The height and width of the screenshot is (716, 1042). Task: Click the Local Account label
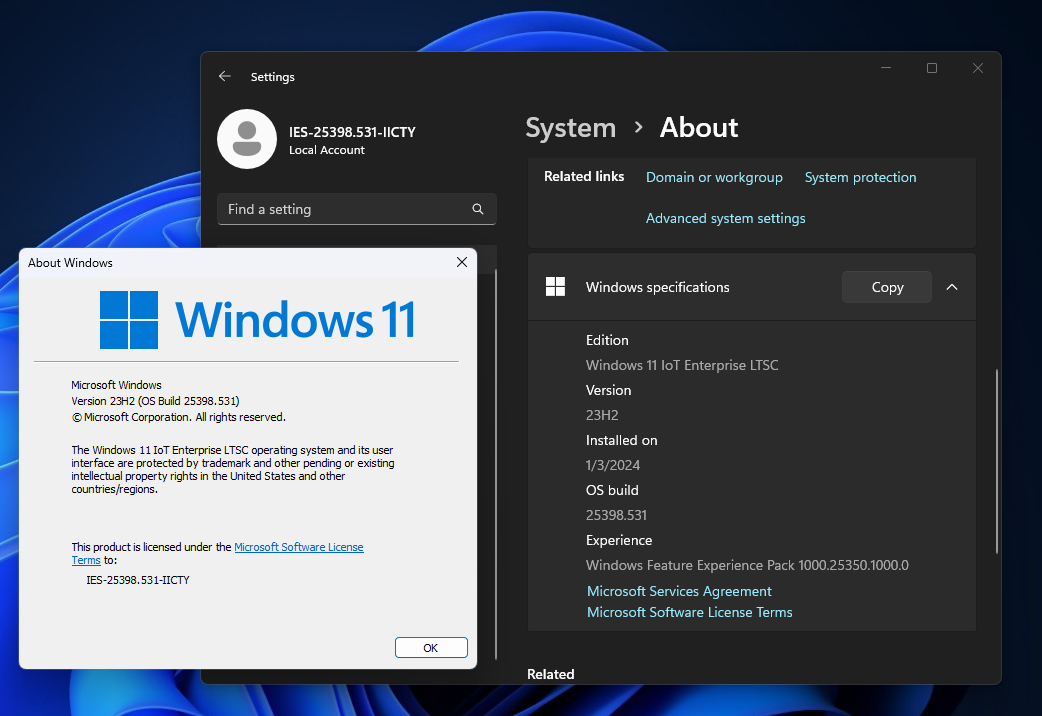pos(326,150)
